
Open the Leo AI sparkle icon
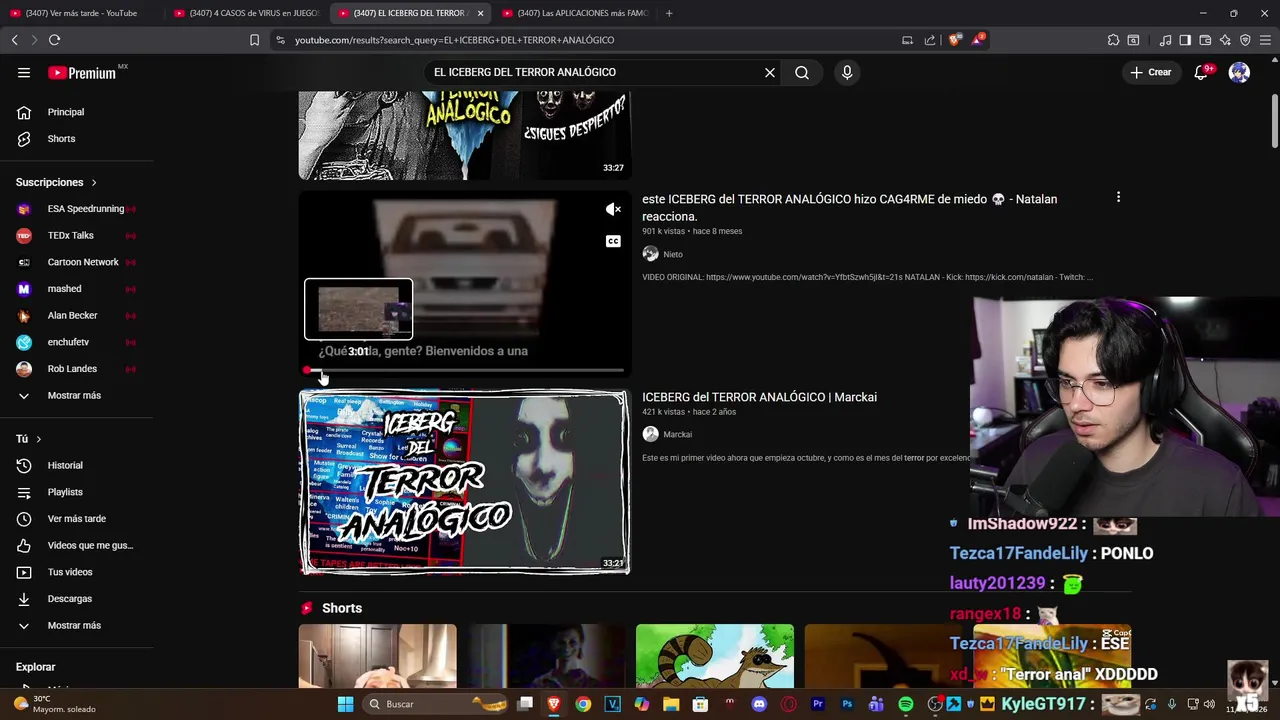tap(1225, 40)
